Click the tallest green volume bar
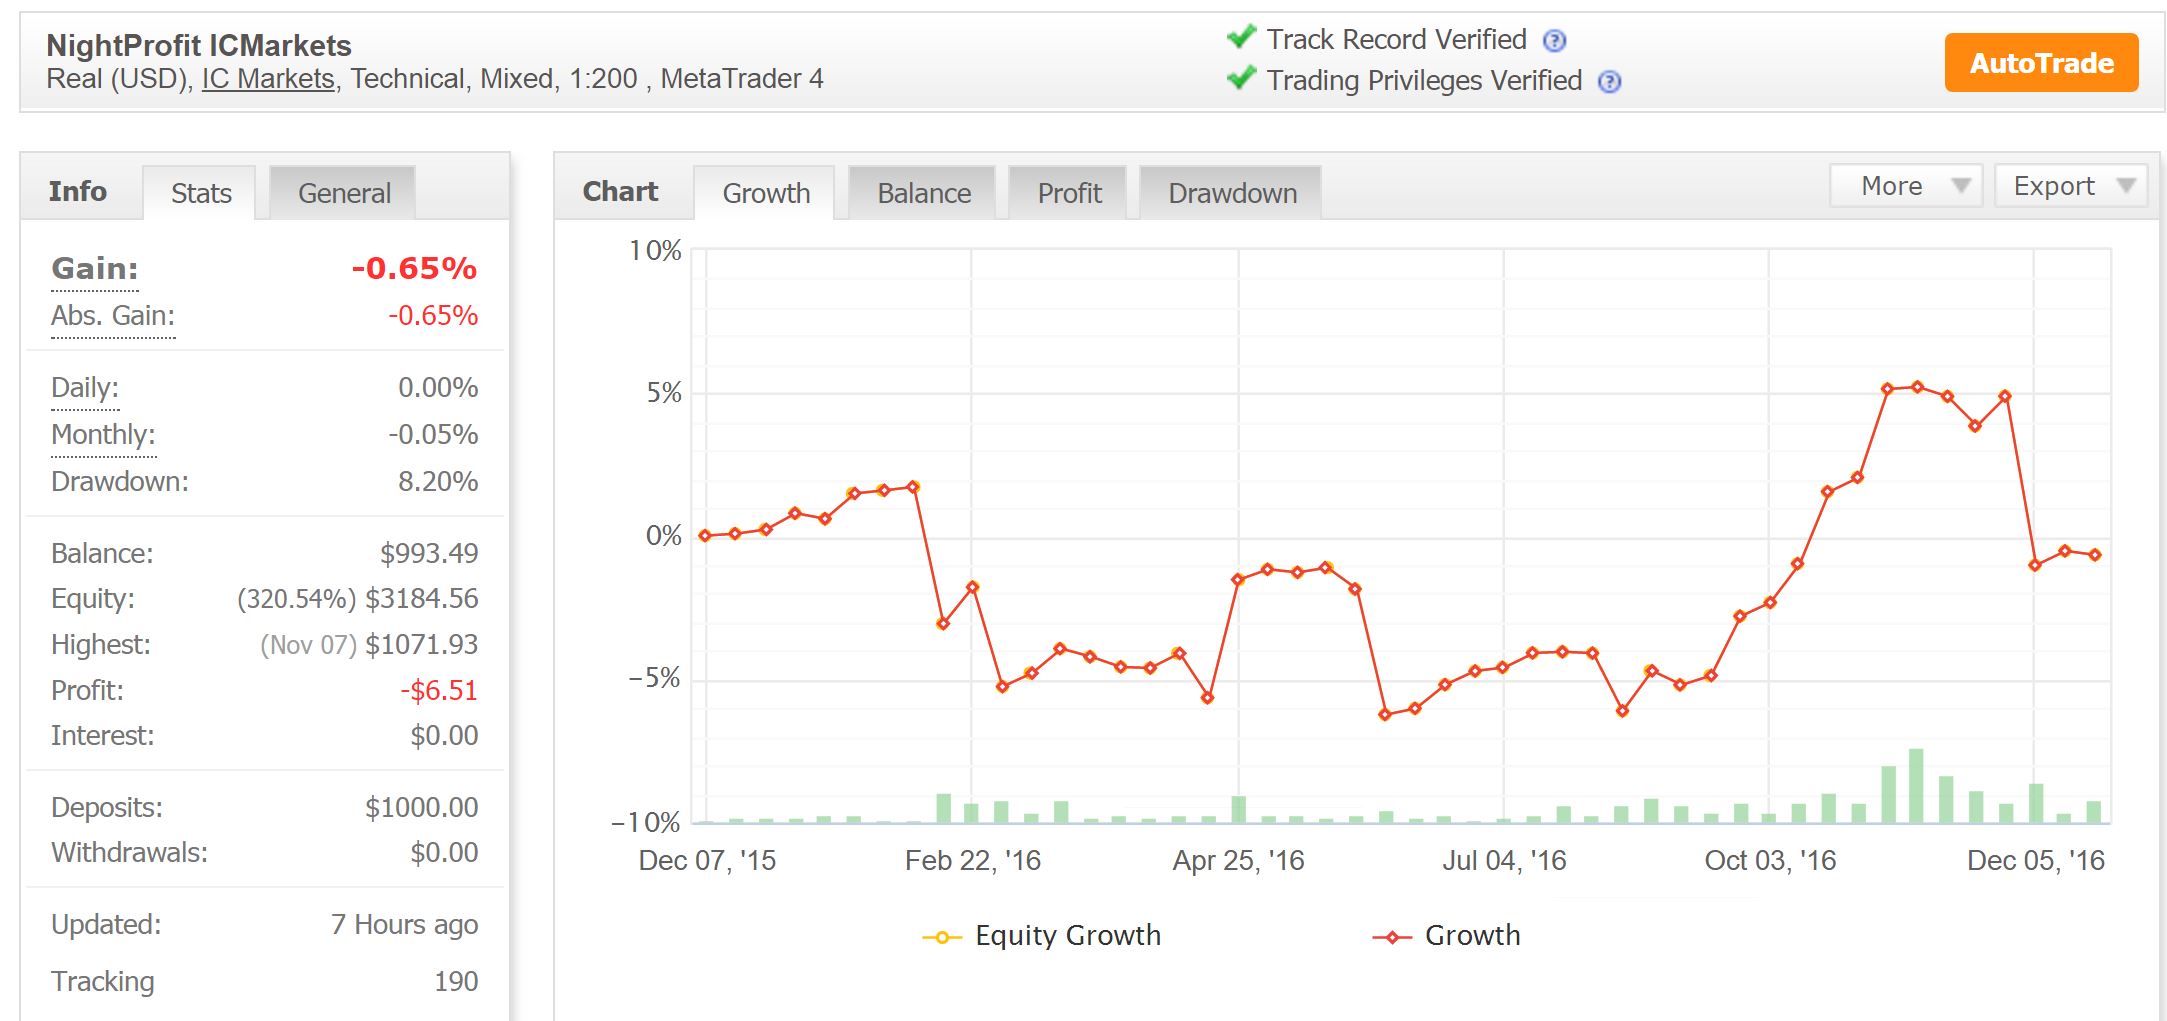The width and height of the screenshot is (2167, 1021). coord(1916,786)
